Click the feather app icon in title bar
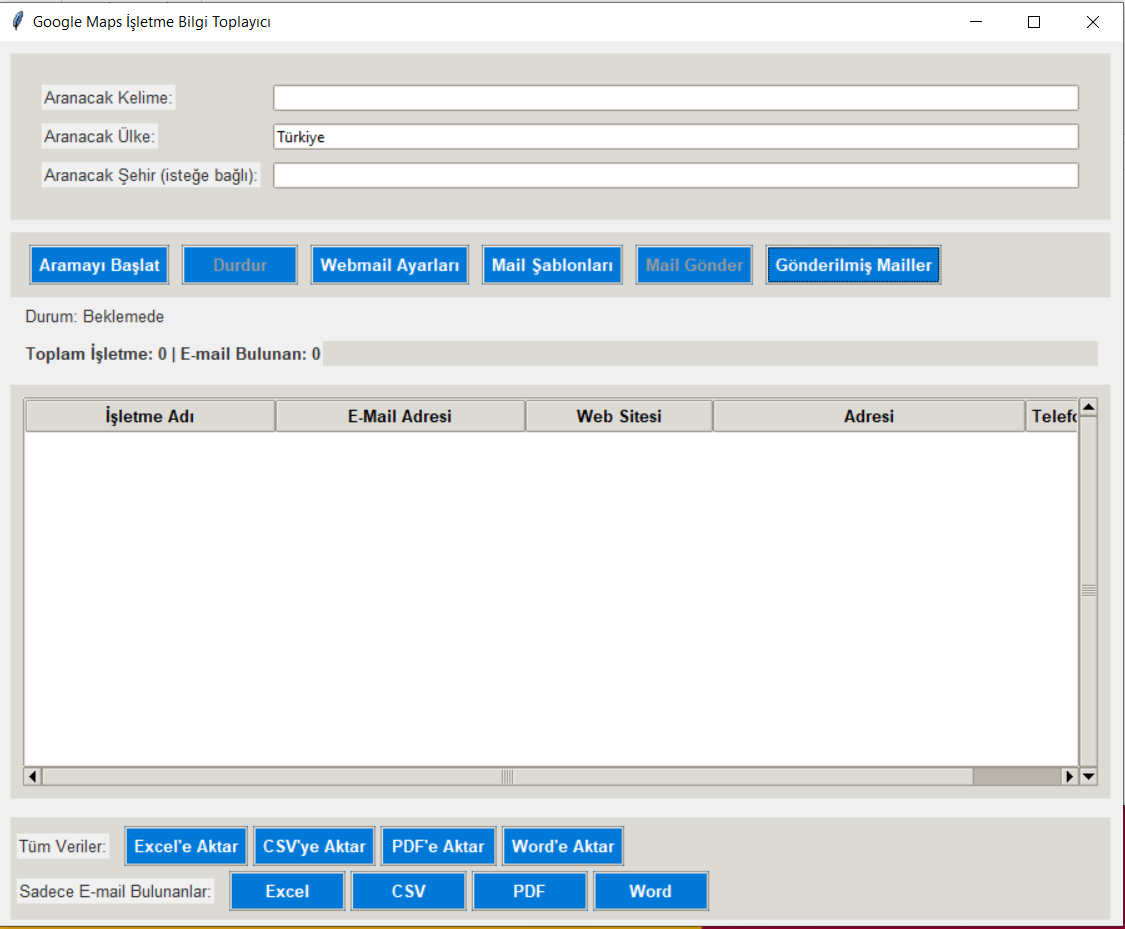Image resolution: width=1125 pixels, height=929 pixels. point(18,22)
